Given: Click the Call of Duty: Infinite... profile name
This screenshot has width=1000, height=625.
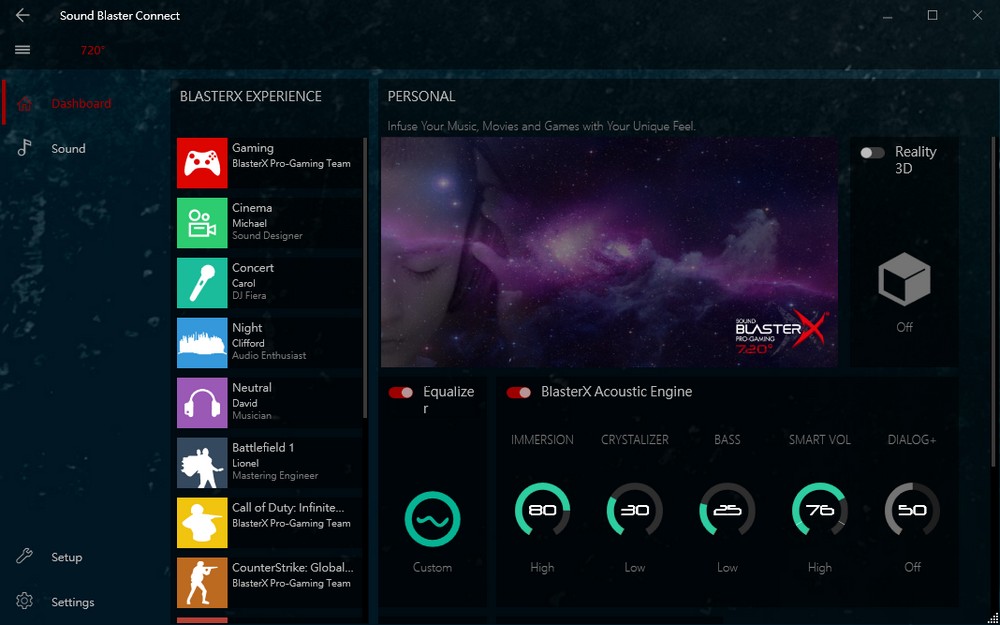Looking at the screenshot, I should (x=288, y=508).
